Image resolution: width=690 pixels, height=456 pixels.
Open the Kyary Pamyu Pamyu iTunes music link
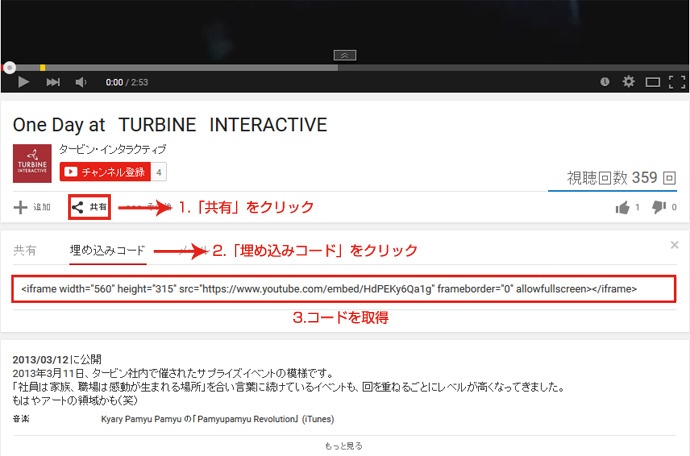click(217, 419)
